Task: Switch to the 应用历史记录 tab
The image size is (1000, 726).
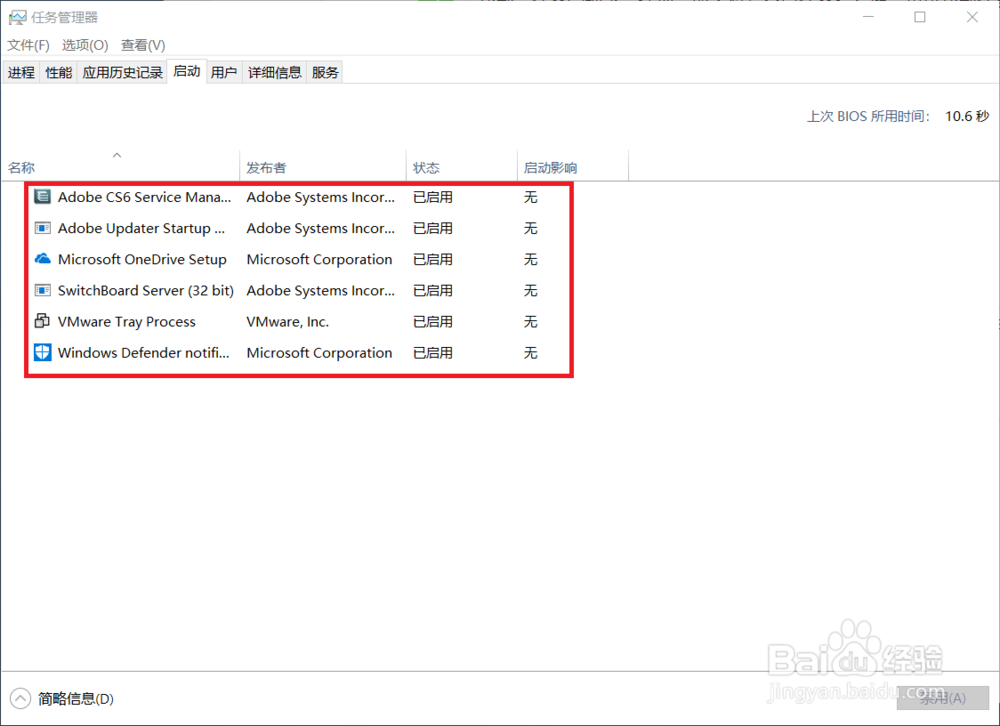Action: 122,72
